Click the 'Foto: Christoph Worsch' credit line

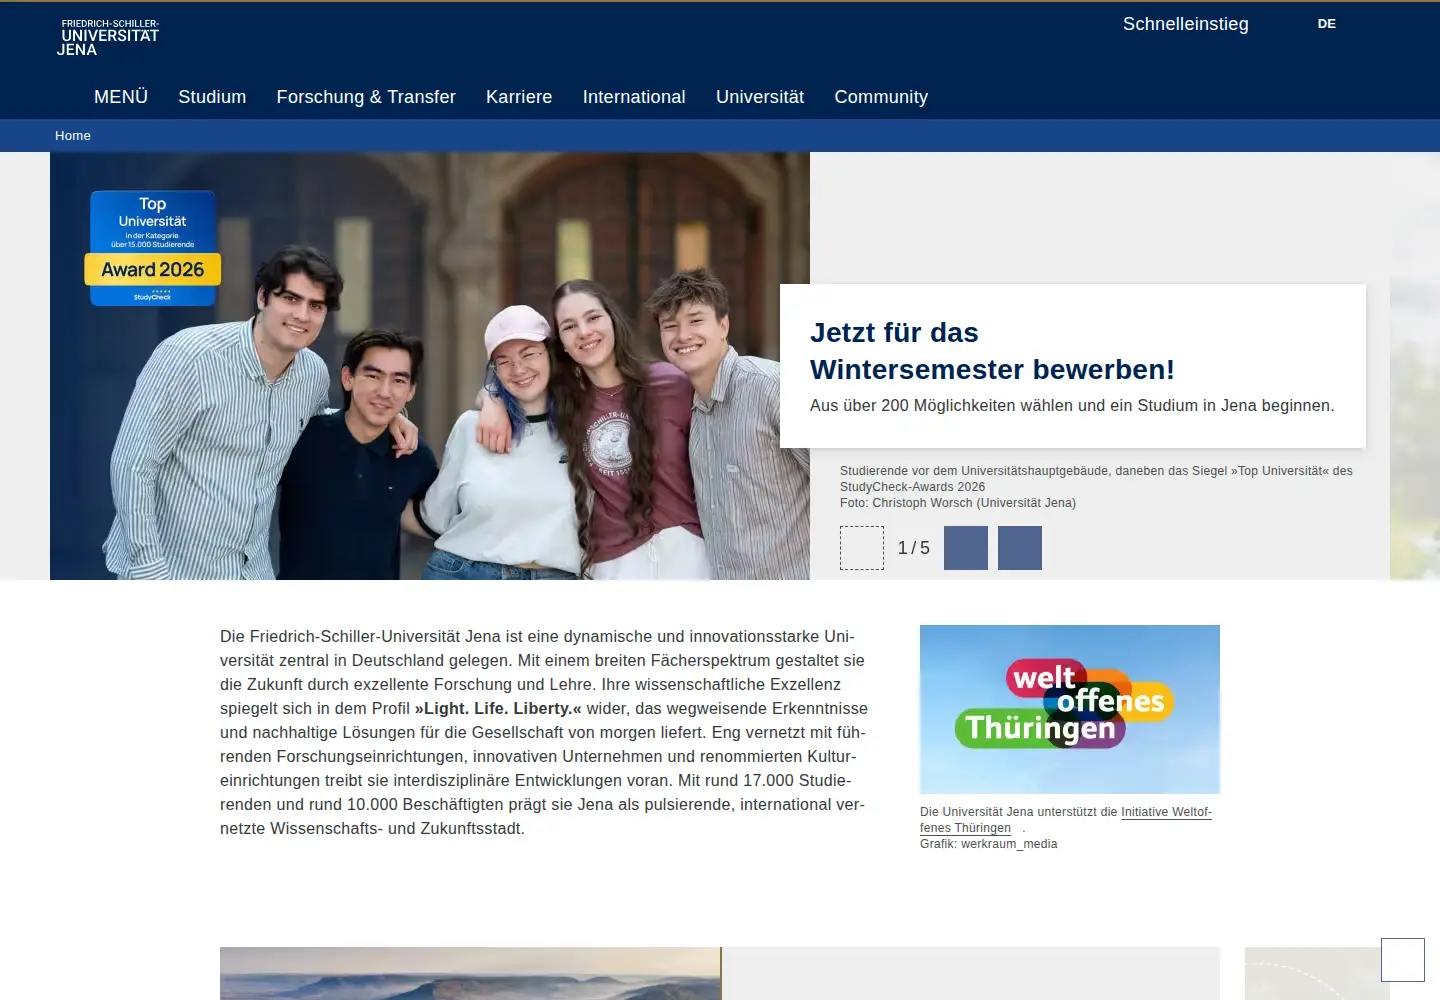958,503
